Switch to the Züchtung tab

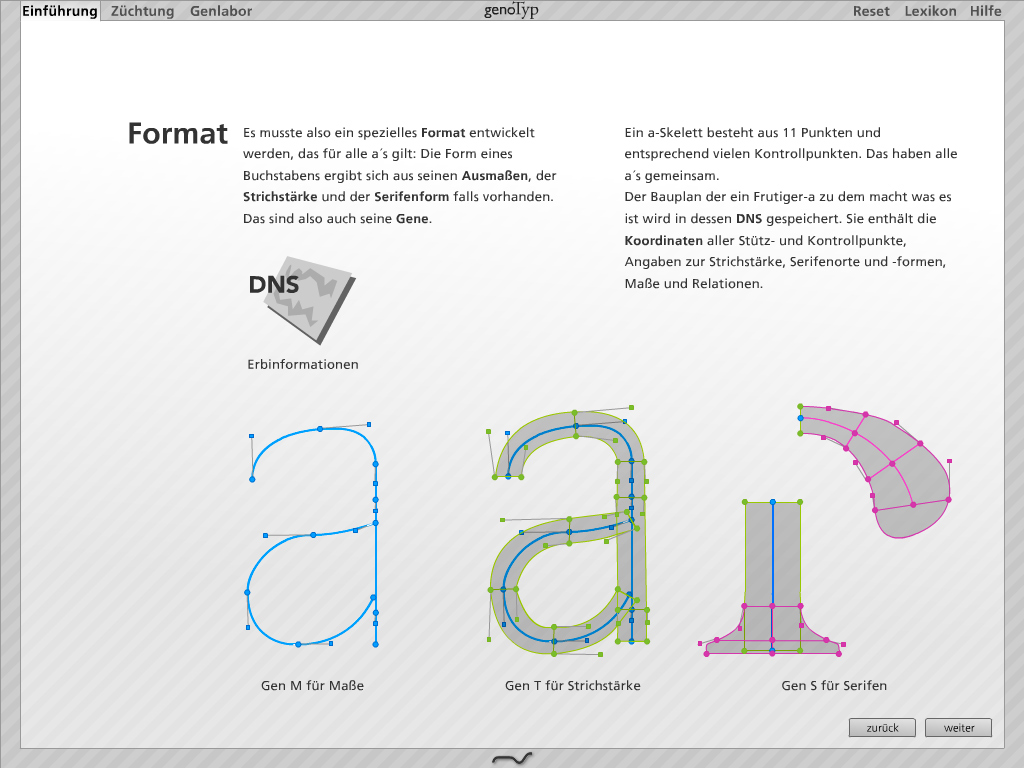pos(142,11)
